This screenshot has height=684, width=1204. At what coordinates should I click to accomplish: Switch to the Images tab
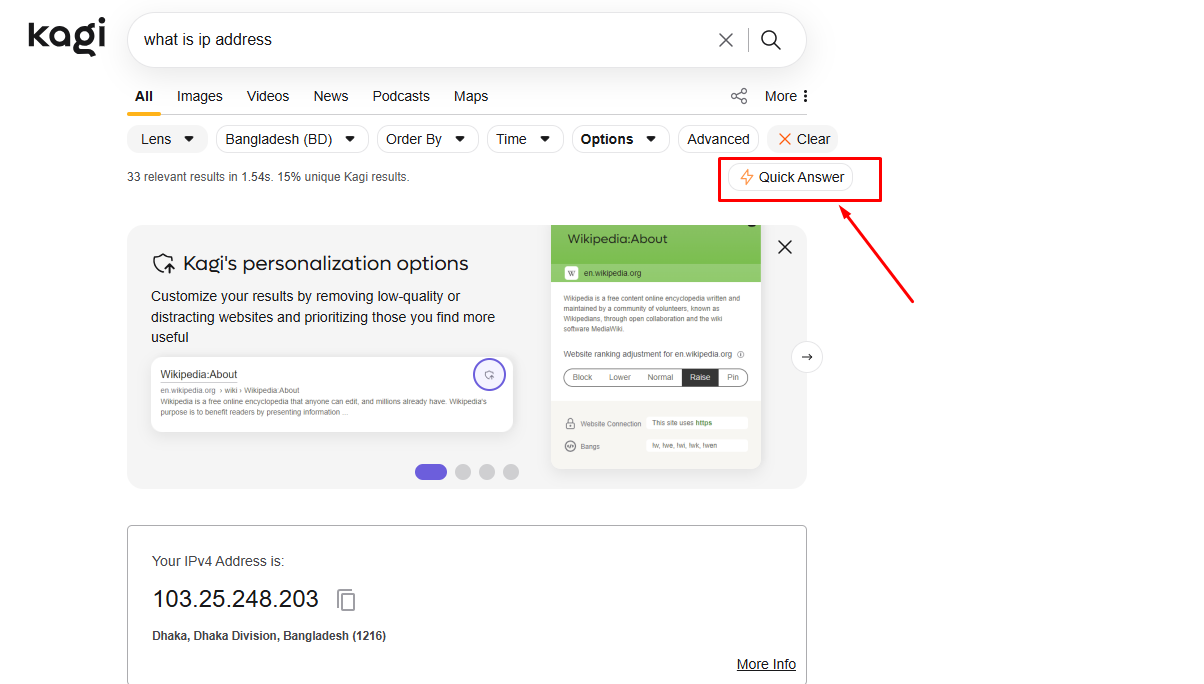coord(200,96)
